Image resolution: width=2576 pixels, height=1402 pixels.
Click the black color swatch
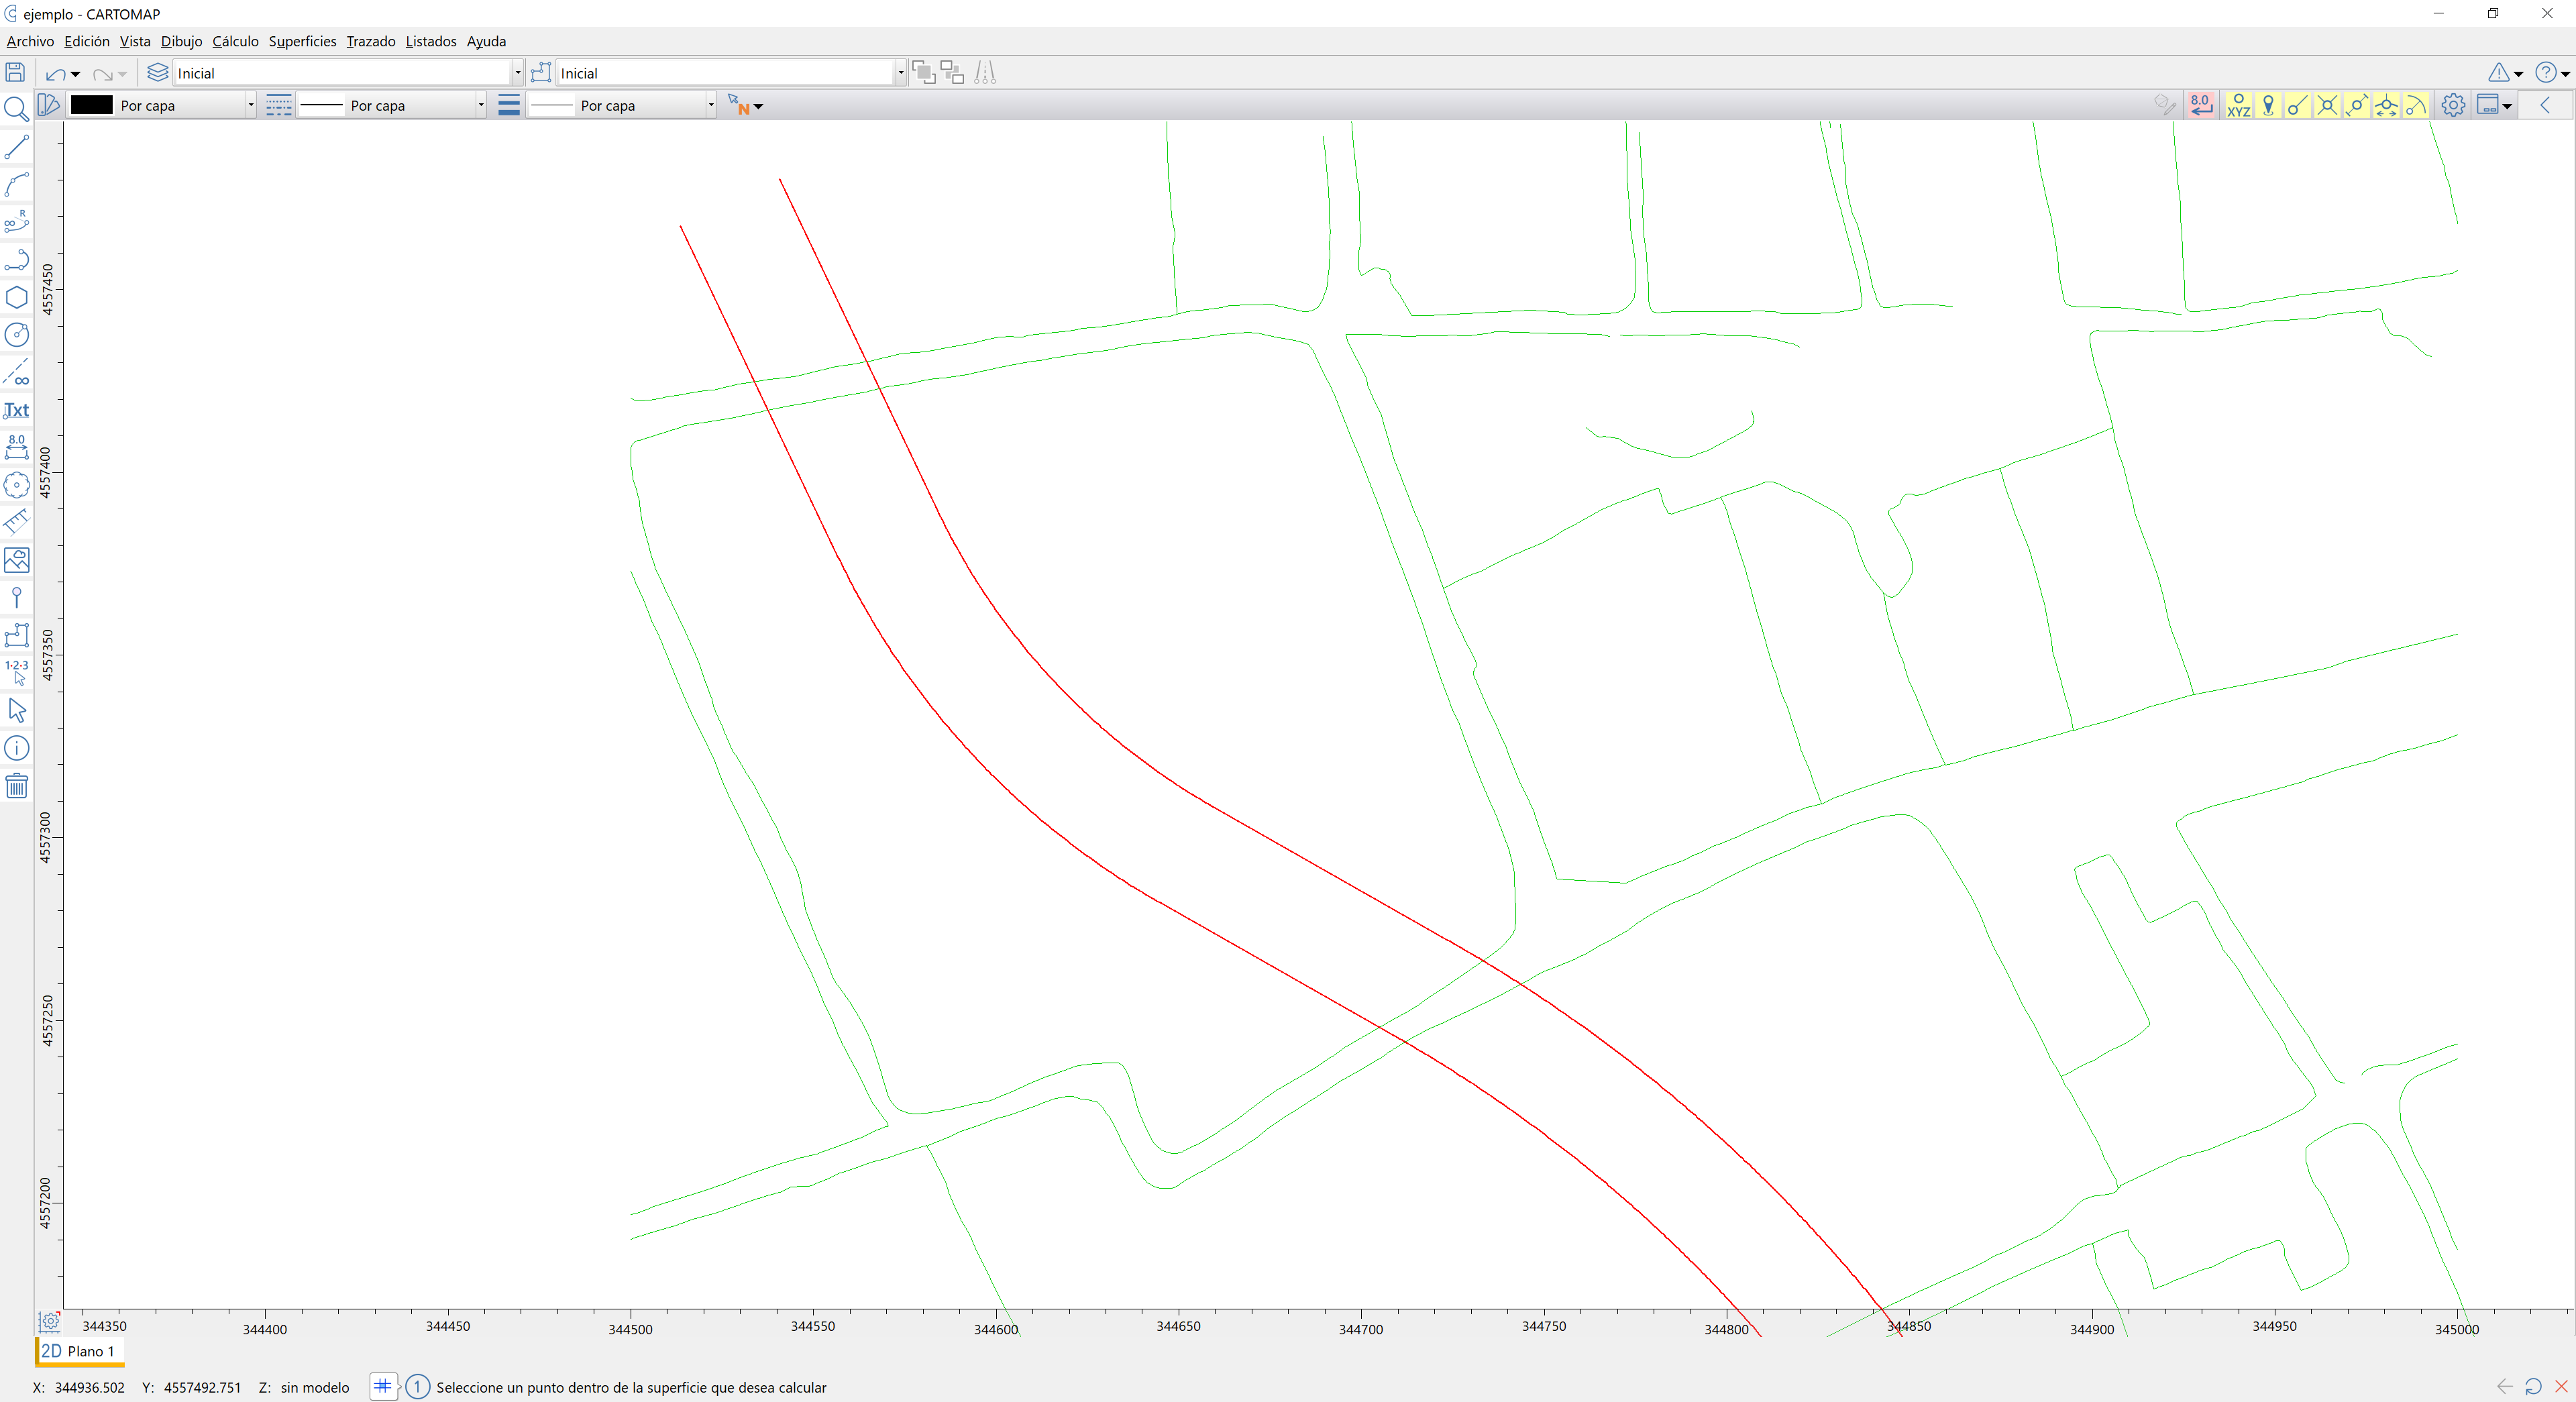pos(92,105)
